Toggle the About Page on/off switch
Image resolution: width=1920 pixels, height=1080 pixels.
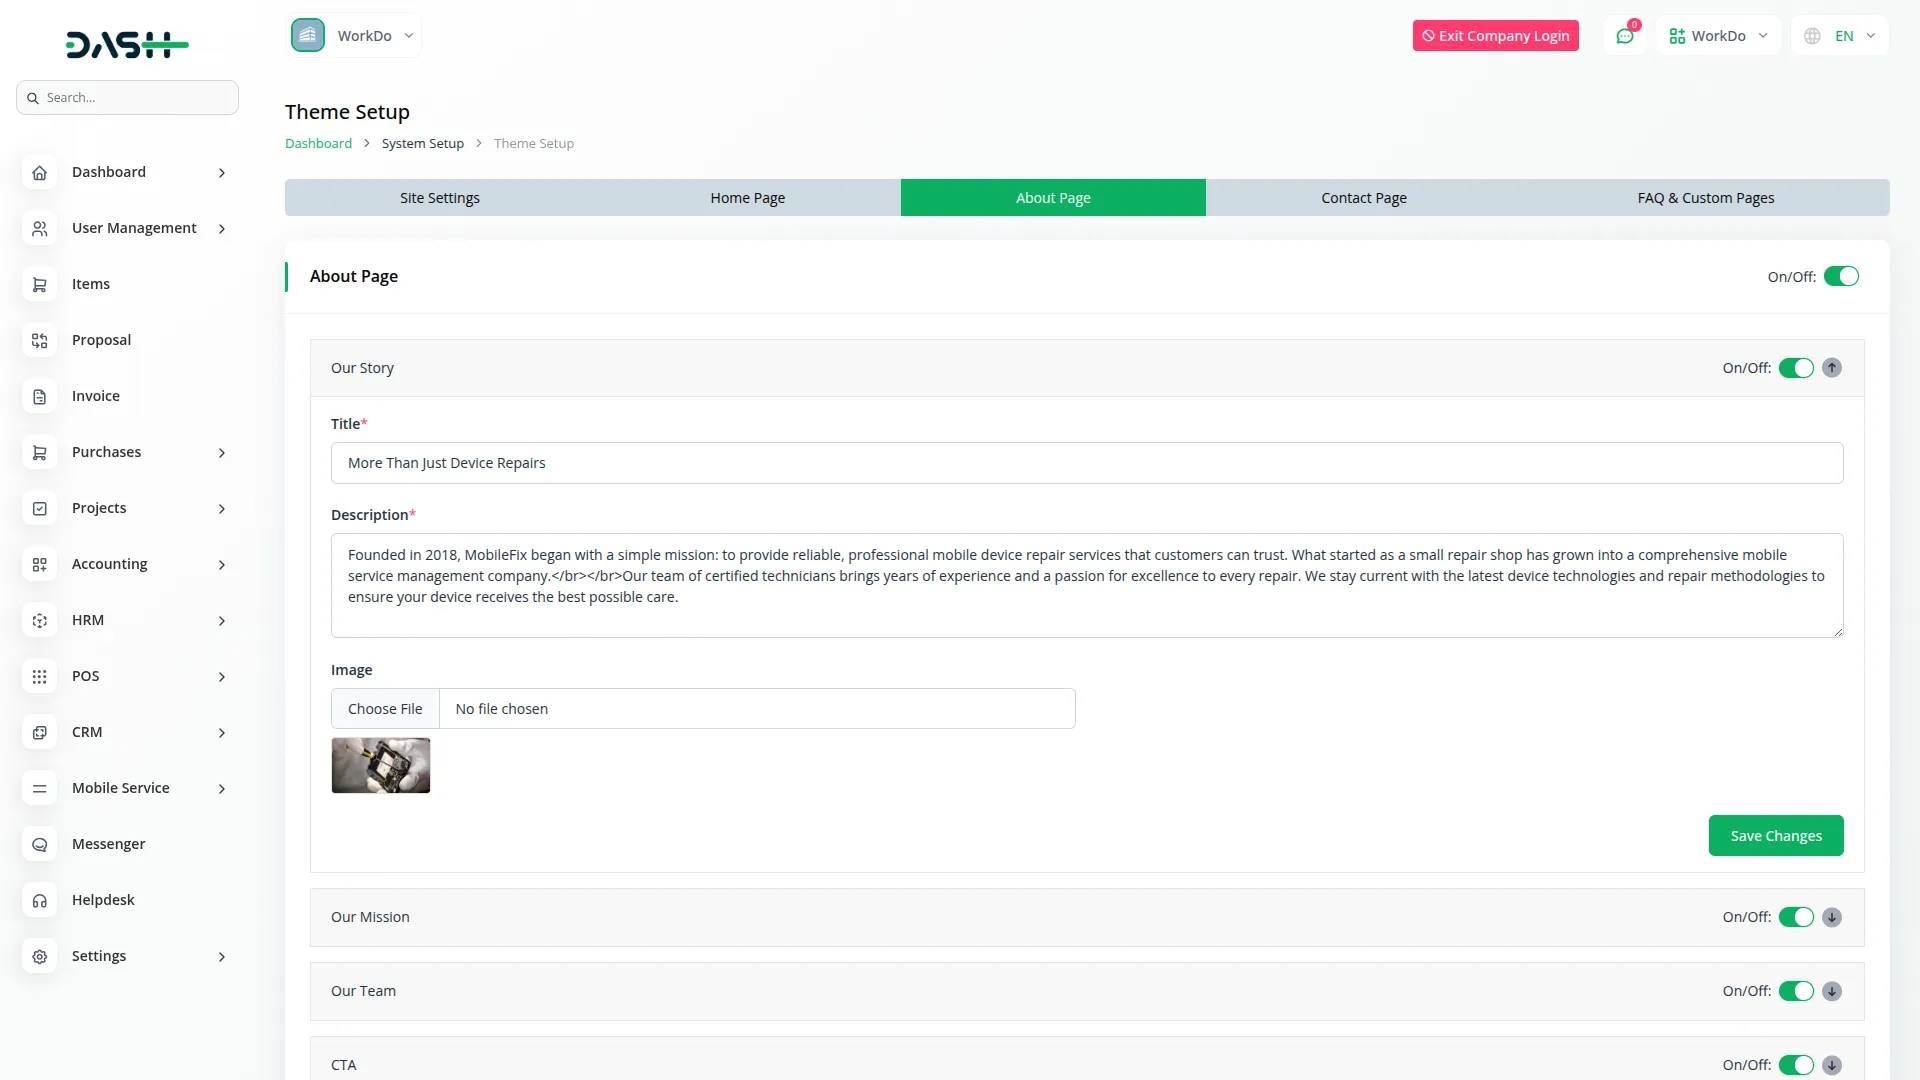click(x=1843, y=276)
